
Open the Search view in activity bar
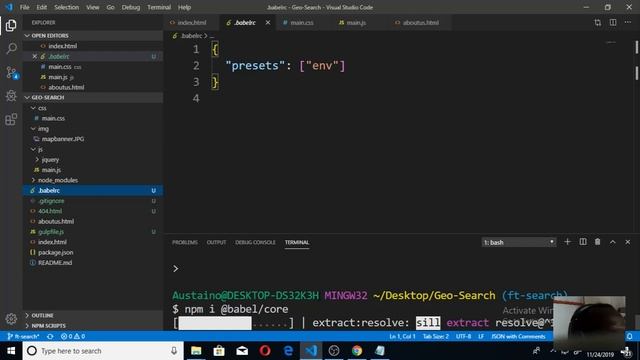[11, 49]
